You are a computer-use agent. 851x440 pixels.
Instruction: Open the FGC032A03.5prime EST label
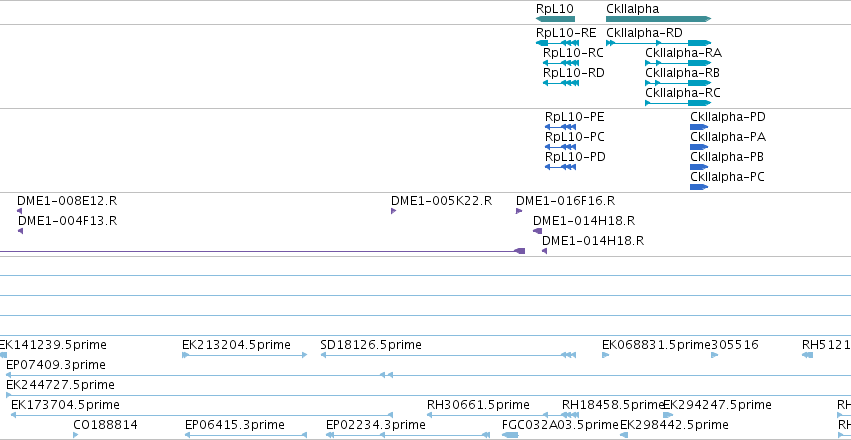(x=561, y=425)
